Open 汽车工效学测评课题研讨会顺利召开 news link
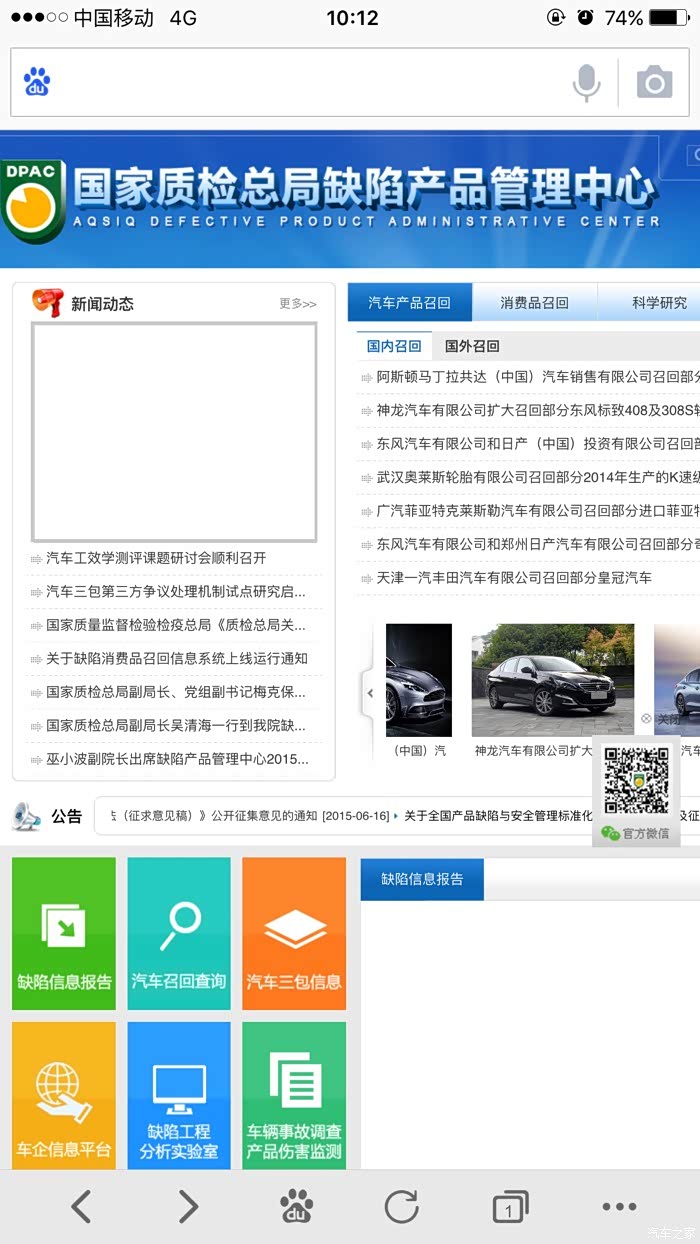The height and width of the screenshot is (1244, 700). [x=156, y=558]
